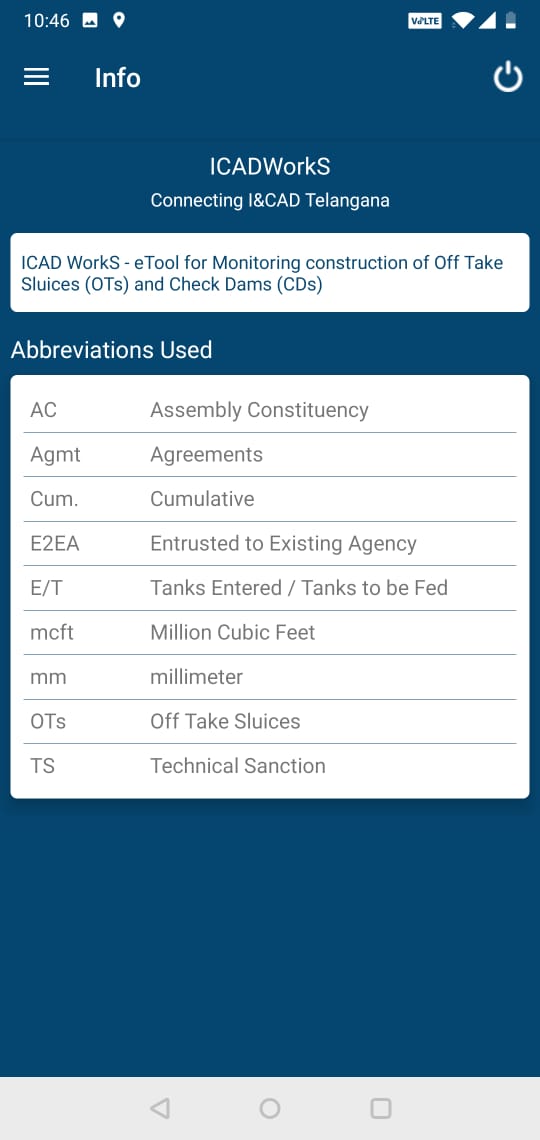Open the hamburger navigation menu

click(36, 77)
